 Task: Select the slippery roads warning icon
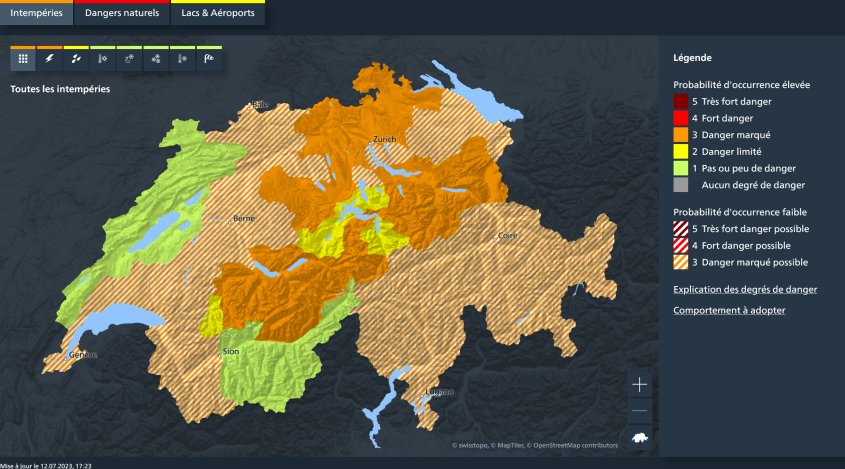coord(129,59)
